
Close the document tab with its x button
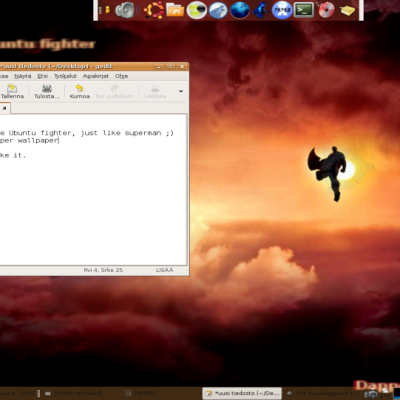(5, 108)
